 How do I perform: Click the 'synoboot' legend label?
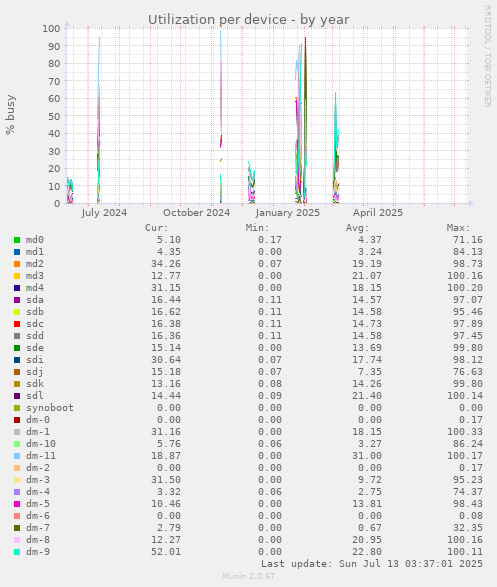(50, 408)
